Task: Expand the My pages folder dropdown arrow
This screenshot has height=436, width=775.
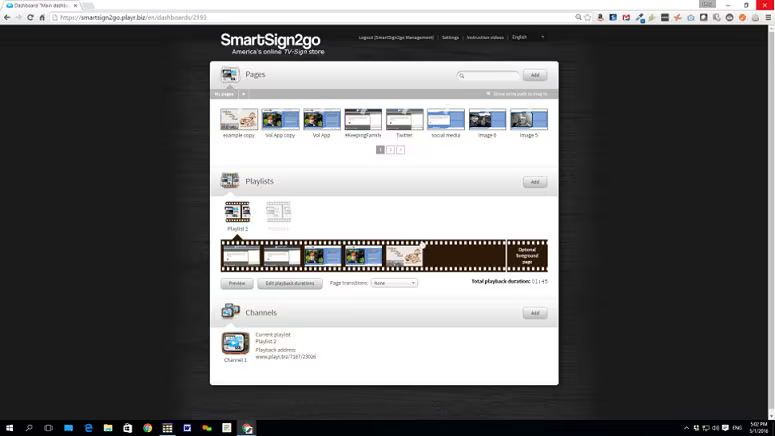Action: point(243,94)
